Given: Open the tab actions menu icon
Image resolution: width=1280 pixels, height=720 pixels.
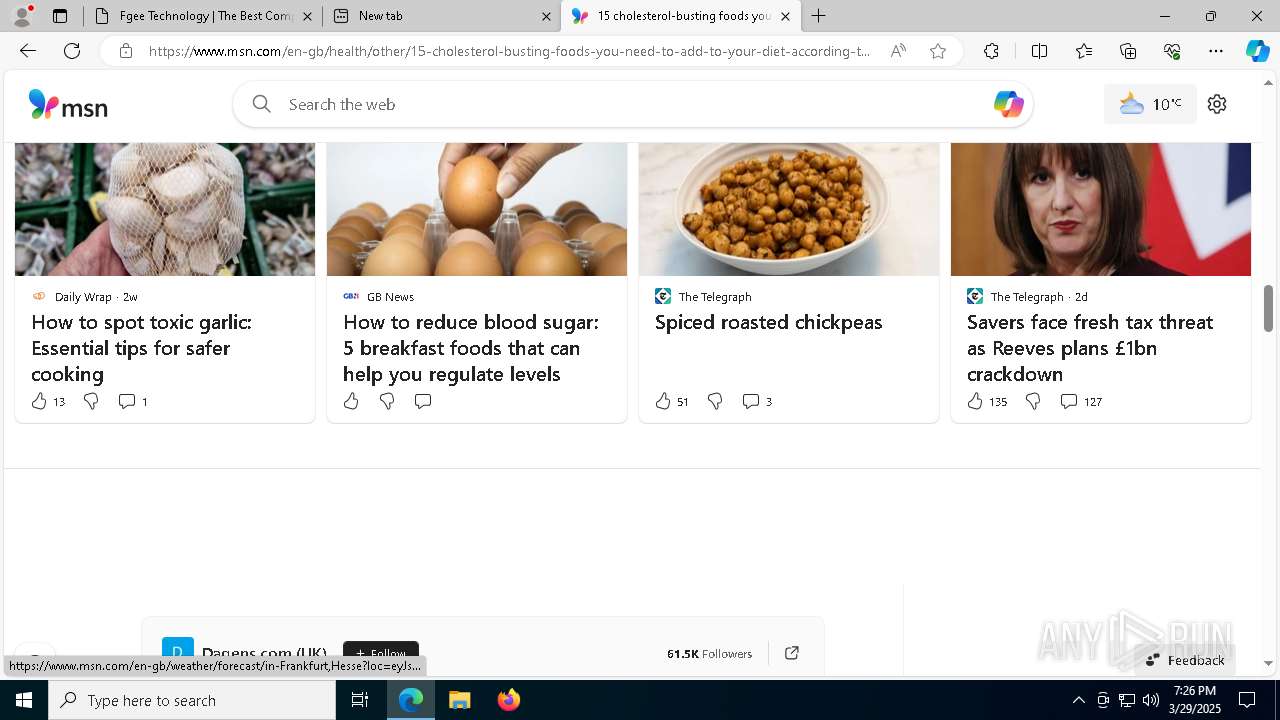Looking at the screenshot, I should click(x=60, y=16).
